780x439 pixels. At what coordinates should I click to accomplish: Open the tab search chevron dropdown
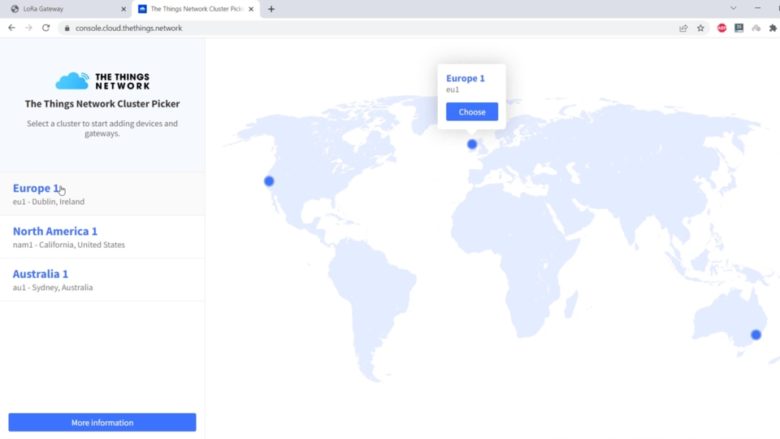pos(733,8)
